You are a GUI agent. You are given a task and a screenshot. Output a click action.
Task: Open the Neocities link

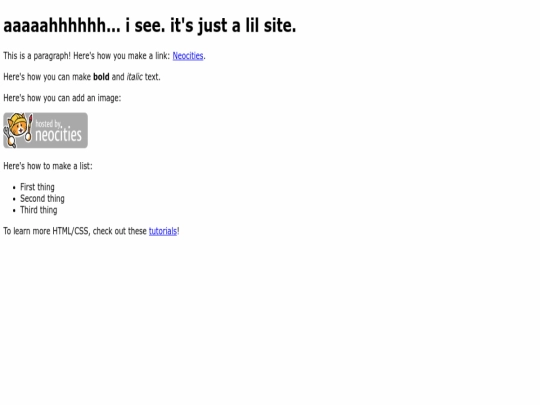click(188, 56)
